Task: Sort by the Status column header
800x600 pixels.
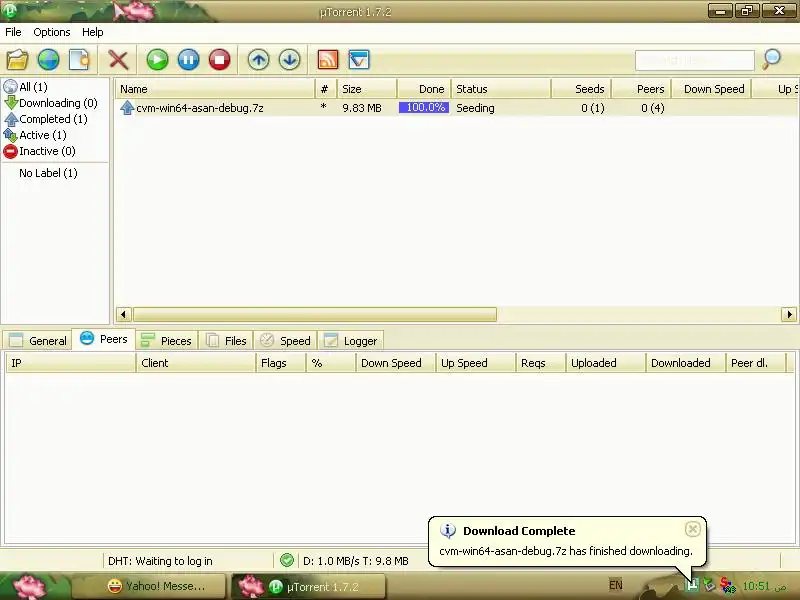Action: pos(501,89)
